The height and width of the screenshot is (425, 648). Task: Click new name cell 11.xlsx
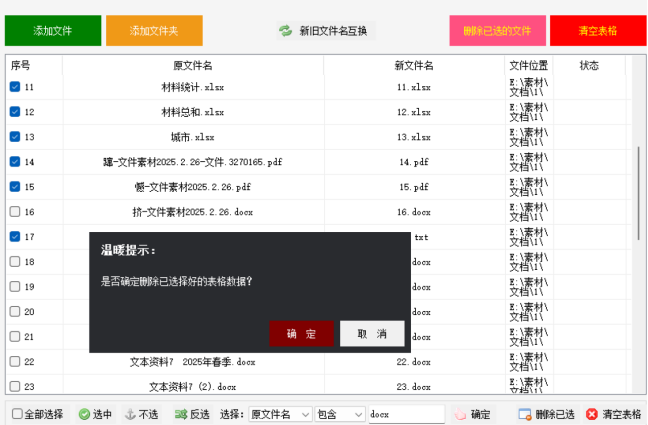pyautogui.click(x=414, y=87)
